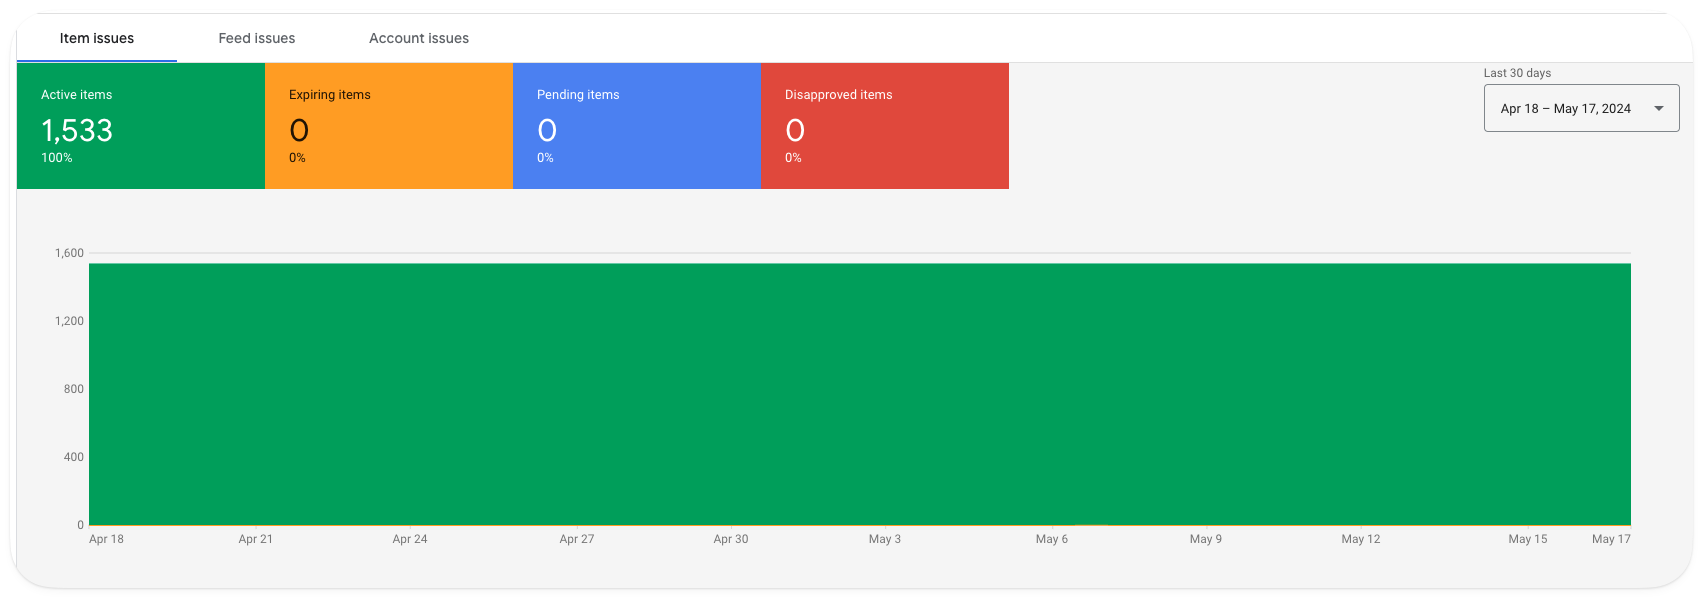This screenshot has height=598, width=1703.
Task: Click the green Active items card
Action: [141, 126]
